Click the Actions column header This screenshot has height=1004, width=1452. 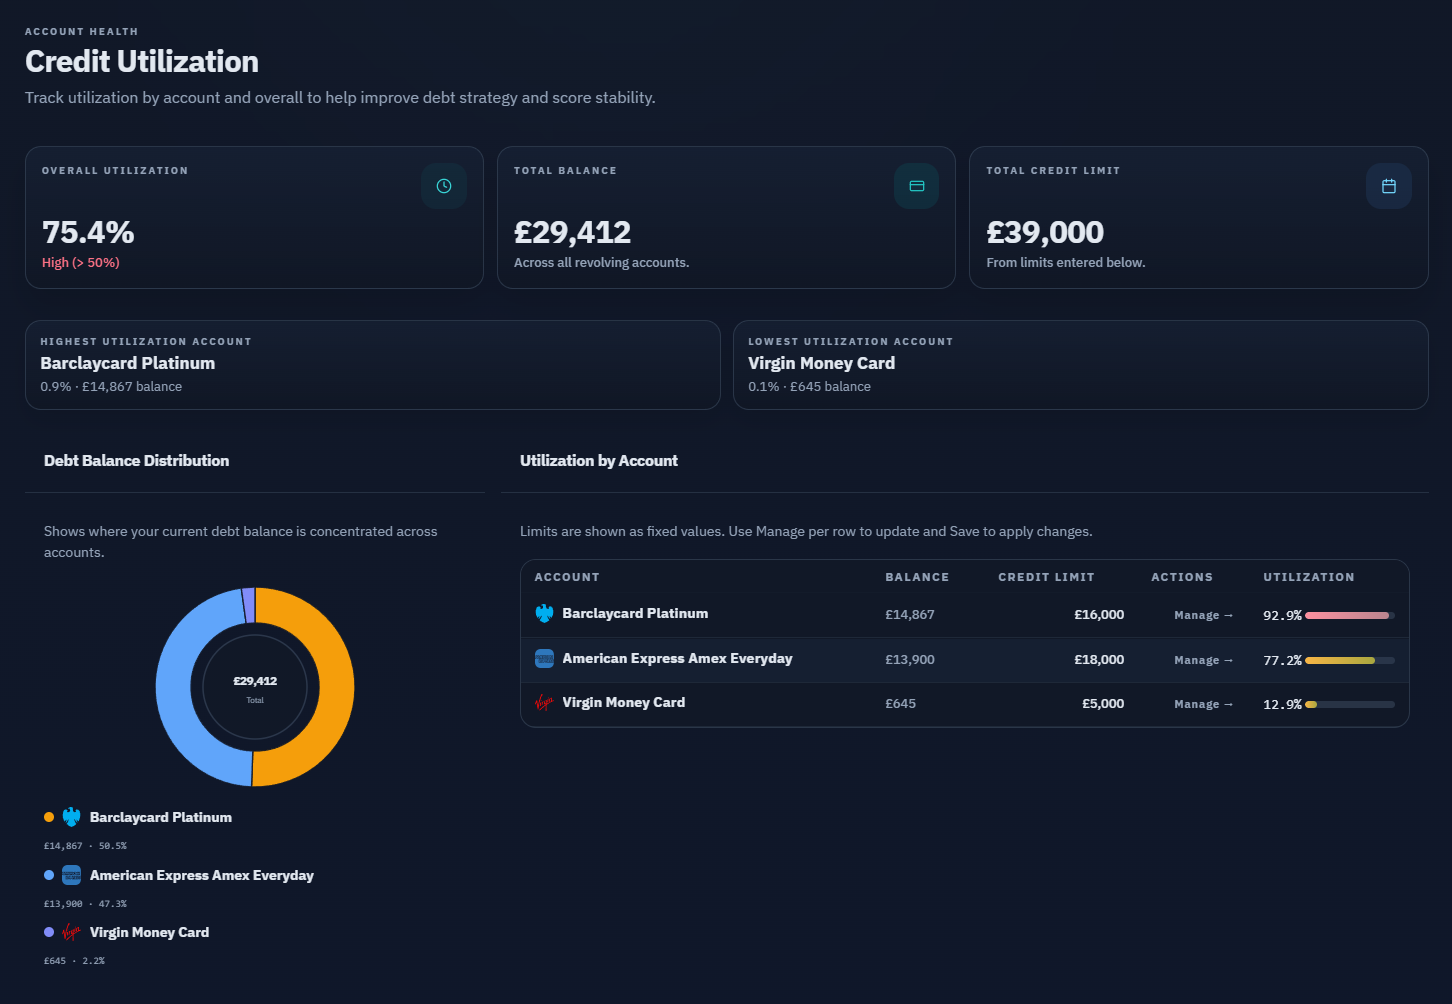(x=1182, y=577)
